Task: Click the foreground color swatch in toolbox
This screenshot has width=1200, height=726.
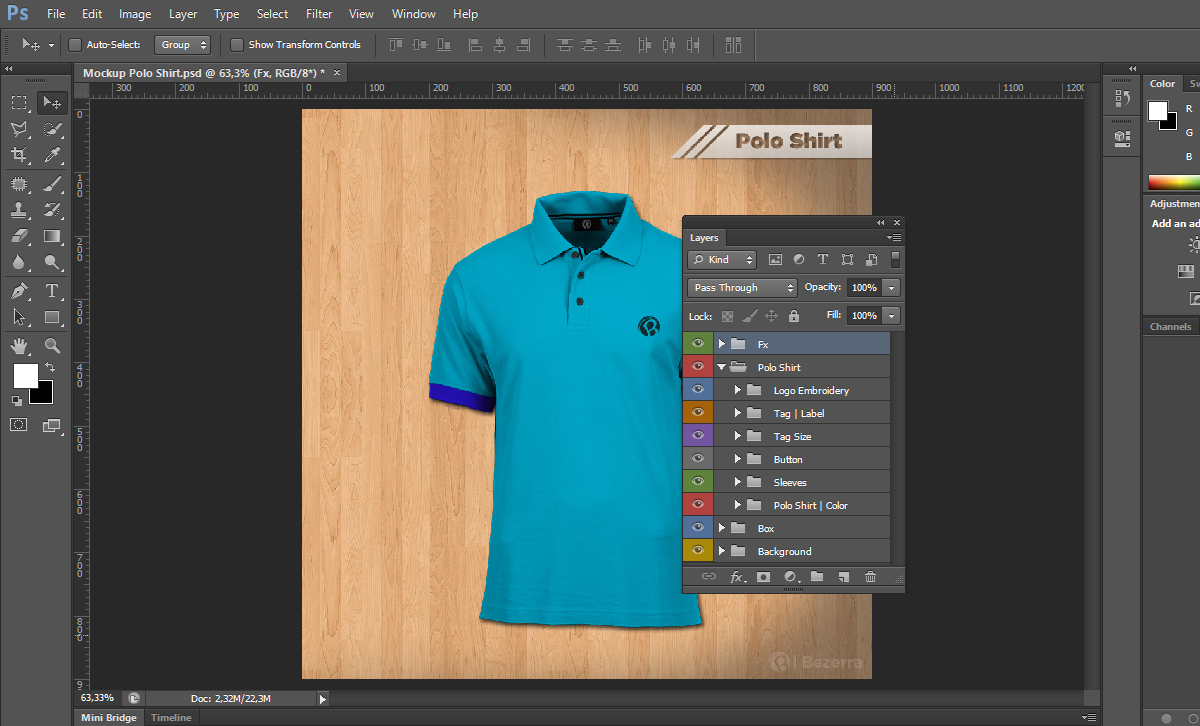Action: [x=25, y=376]
